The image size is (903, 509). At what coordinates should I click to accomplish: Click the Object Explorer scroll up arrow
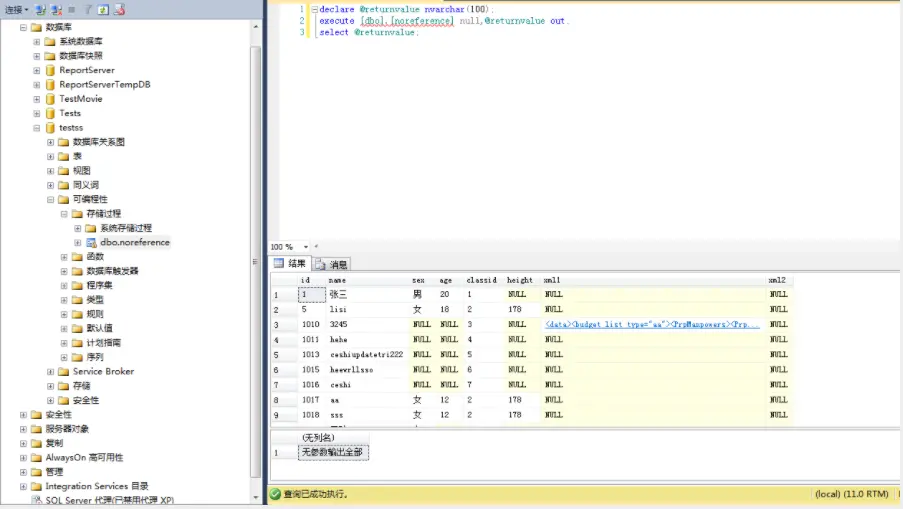coord(256,27)
